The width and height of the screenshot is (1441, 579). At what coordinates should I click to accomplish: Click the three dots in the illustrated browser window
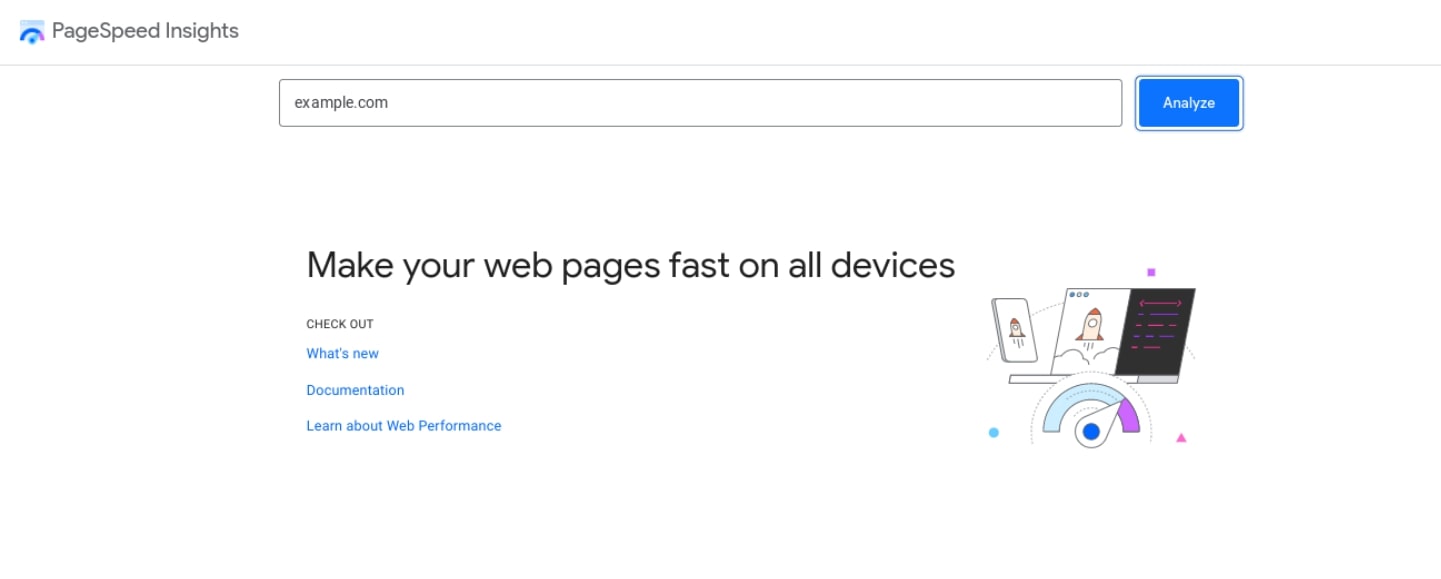(1079, 295)
